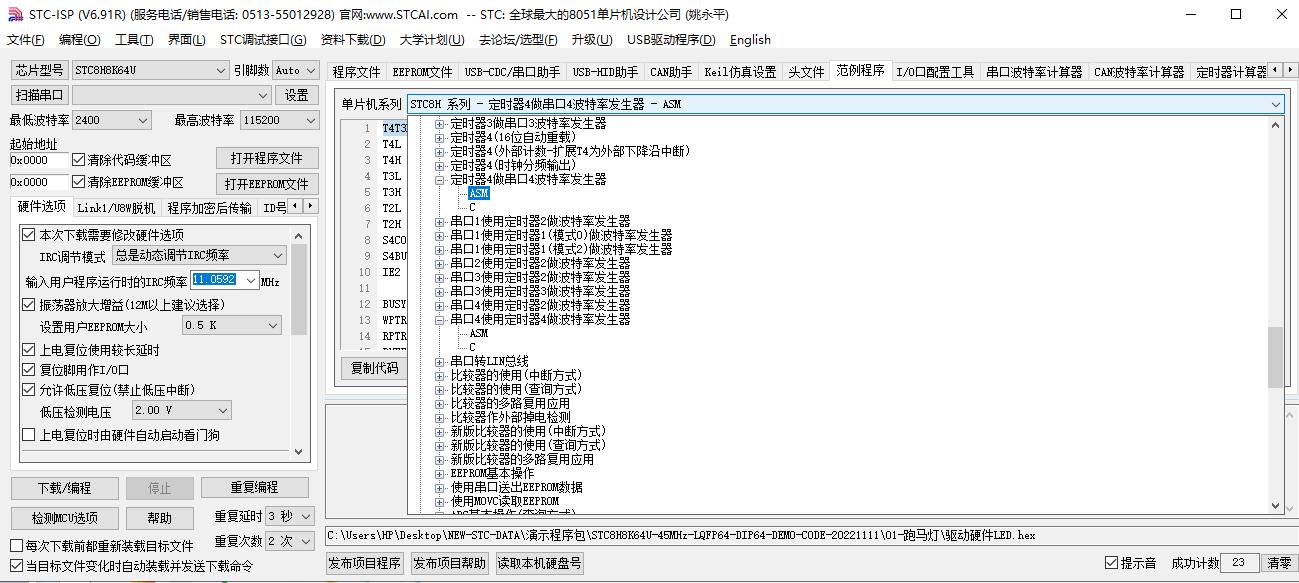The image size is (1299, 583).
Task: Open the 最高波特率 115200 dropdown
Action: click(x=279, y=120)
